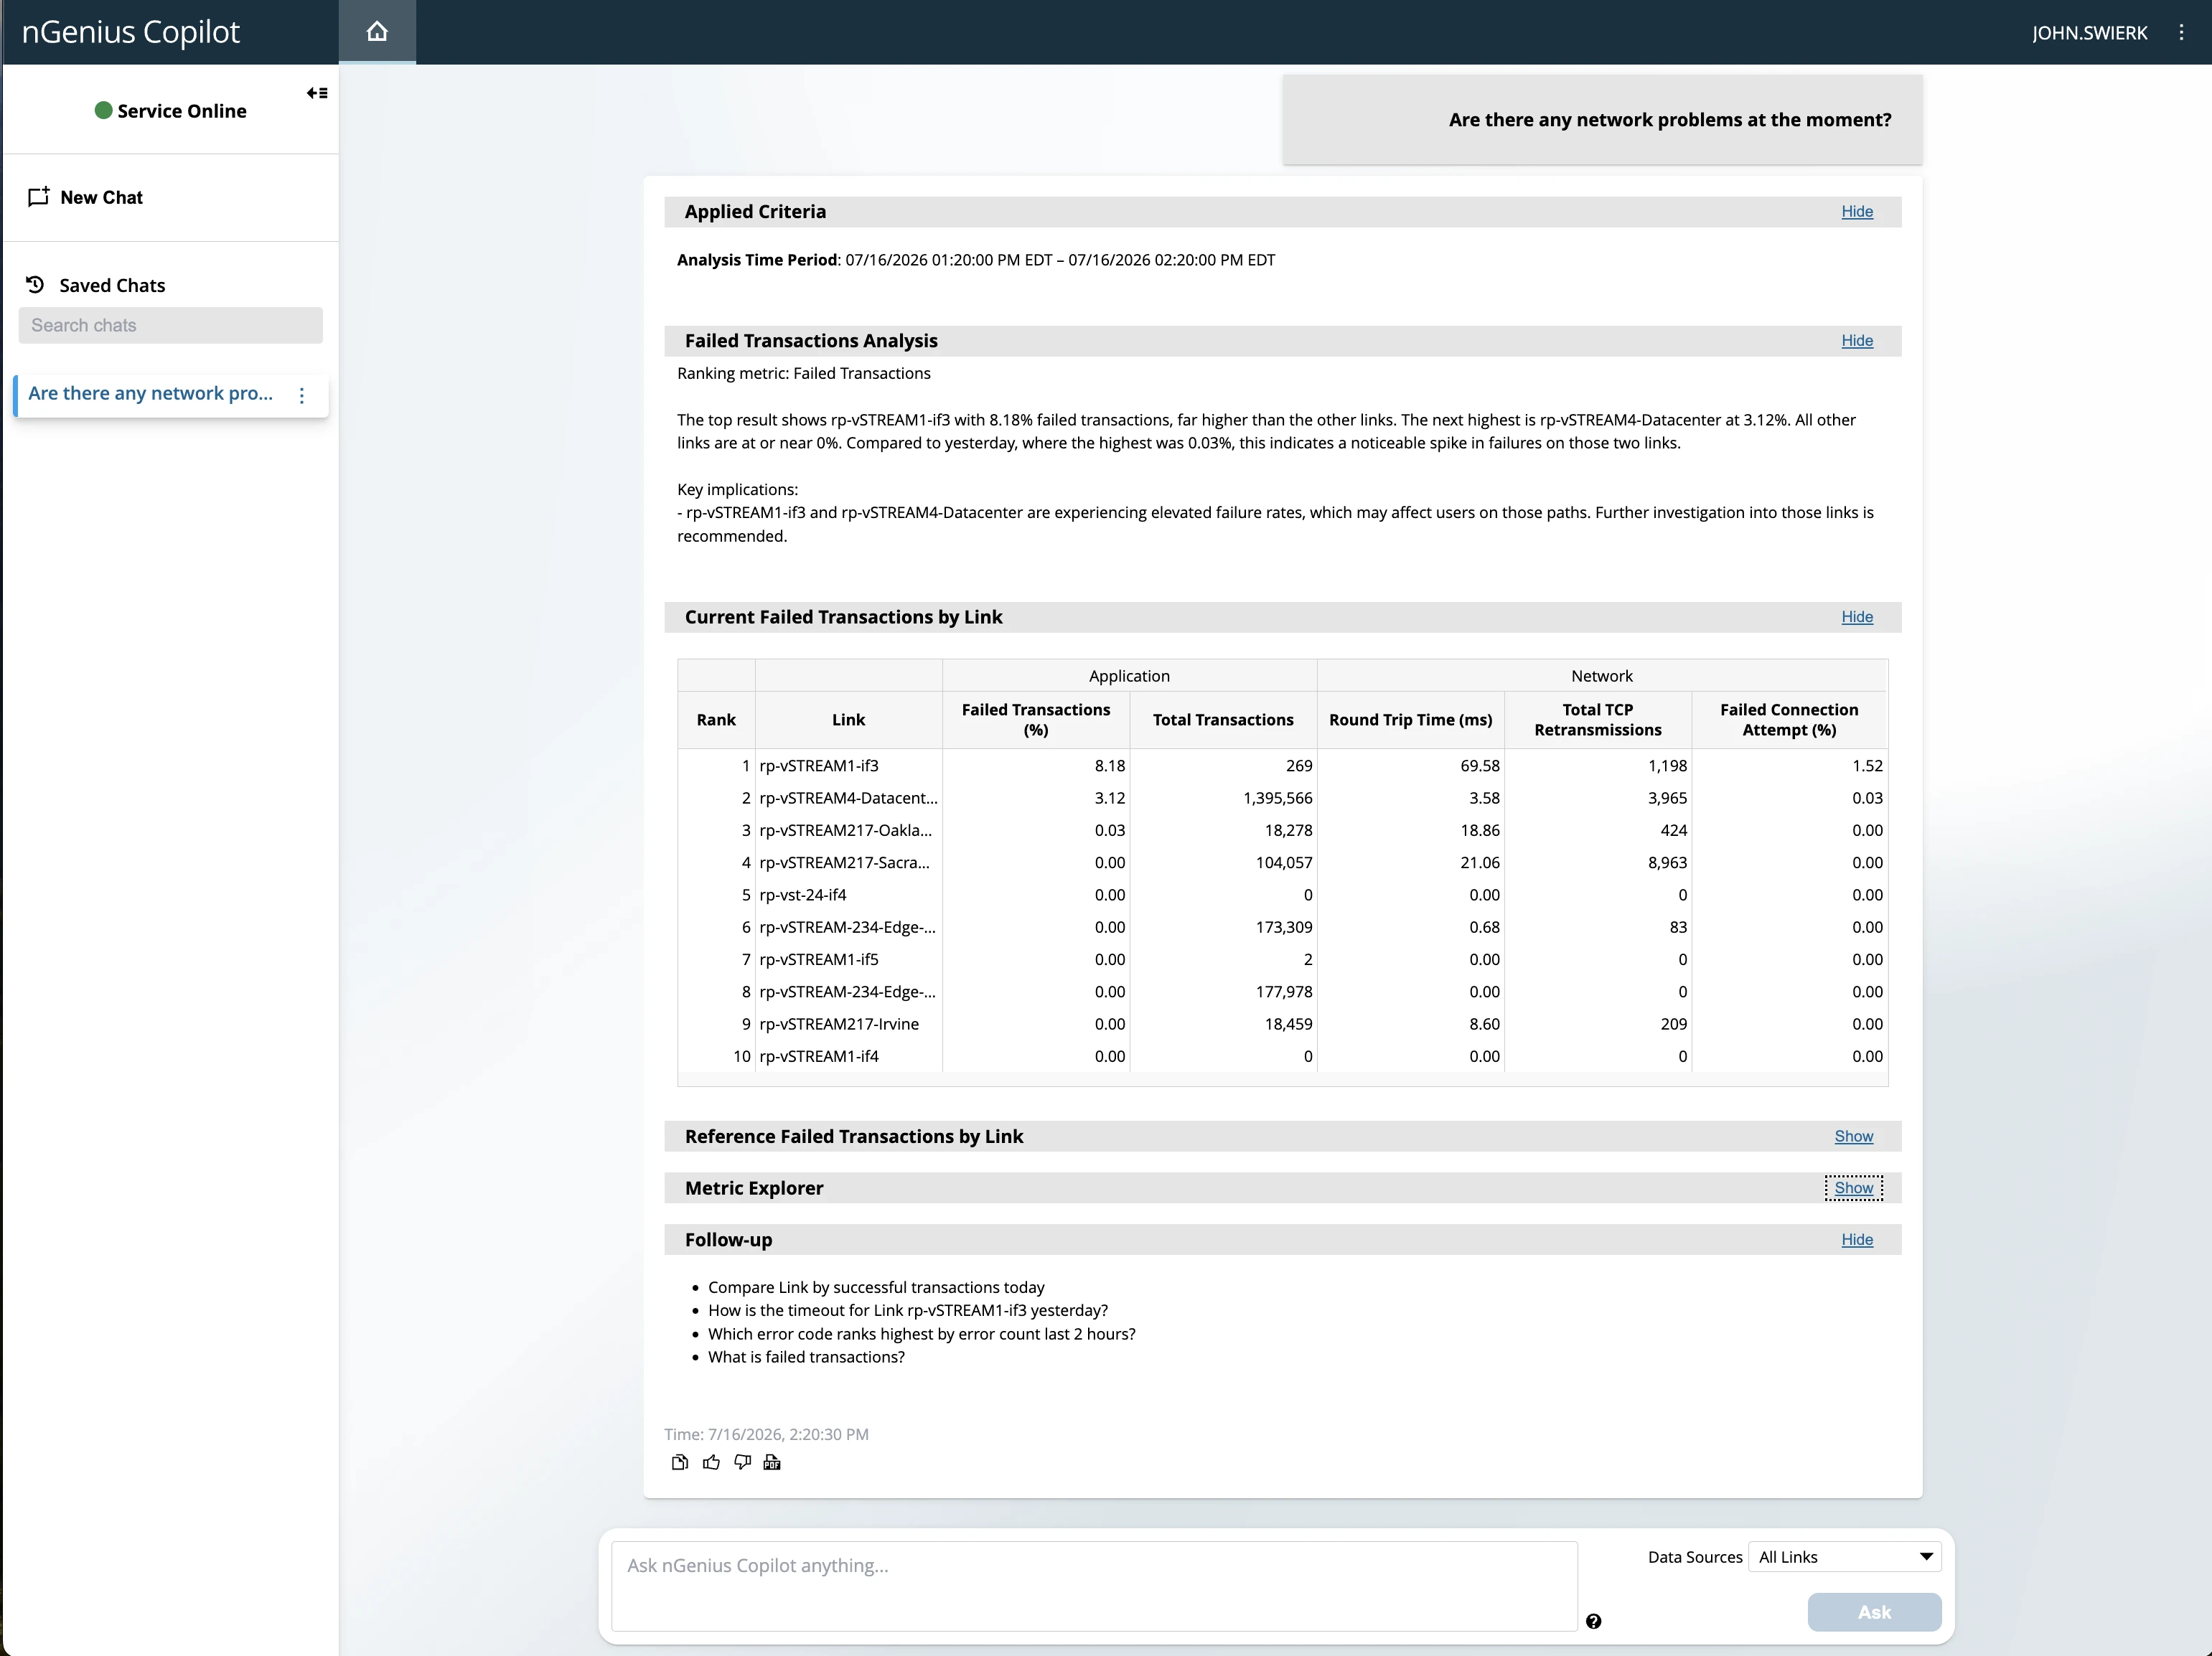Hide the Applied Criteria section
The width and height of the screenshot is (2212, 1656).
coord(1857,211)
